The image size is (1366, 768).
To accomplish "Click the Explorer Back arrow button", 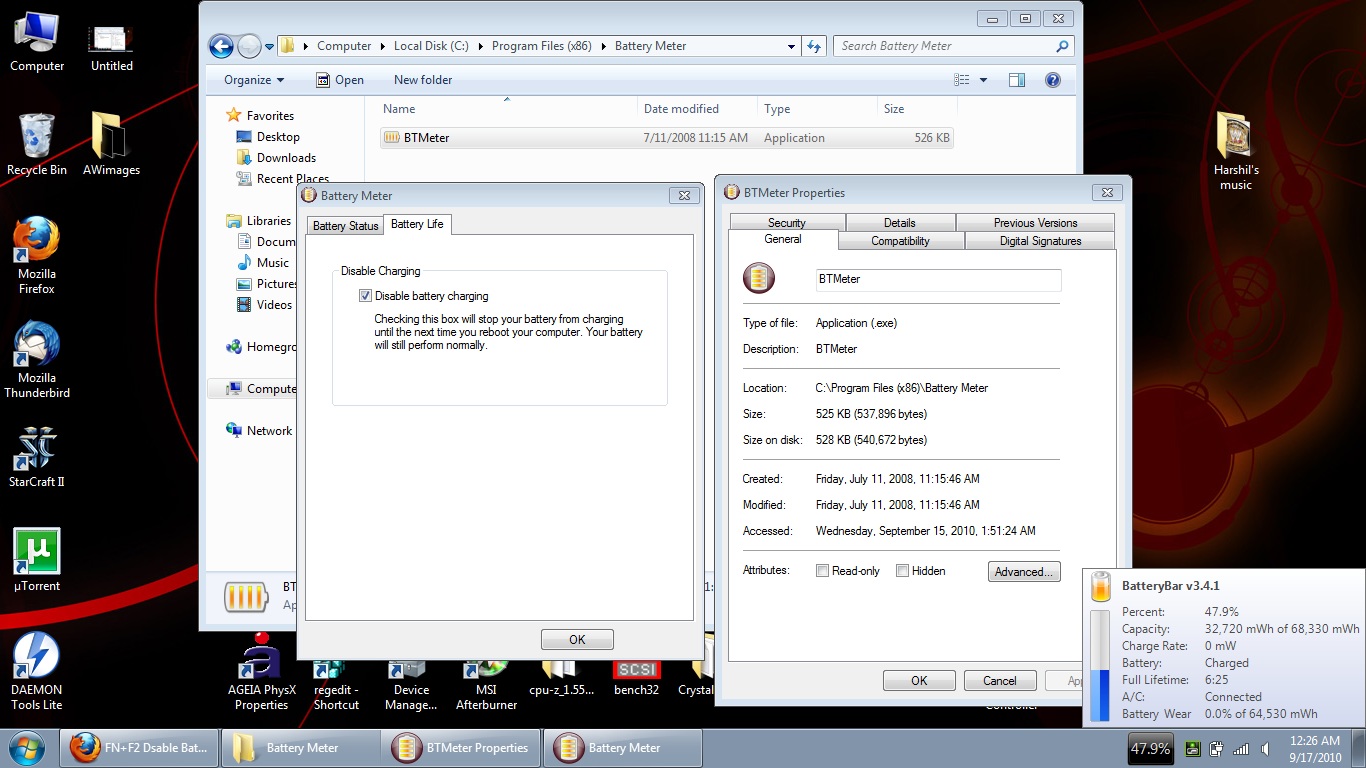I will (x=221, y=46).
